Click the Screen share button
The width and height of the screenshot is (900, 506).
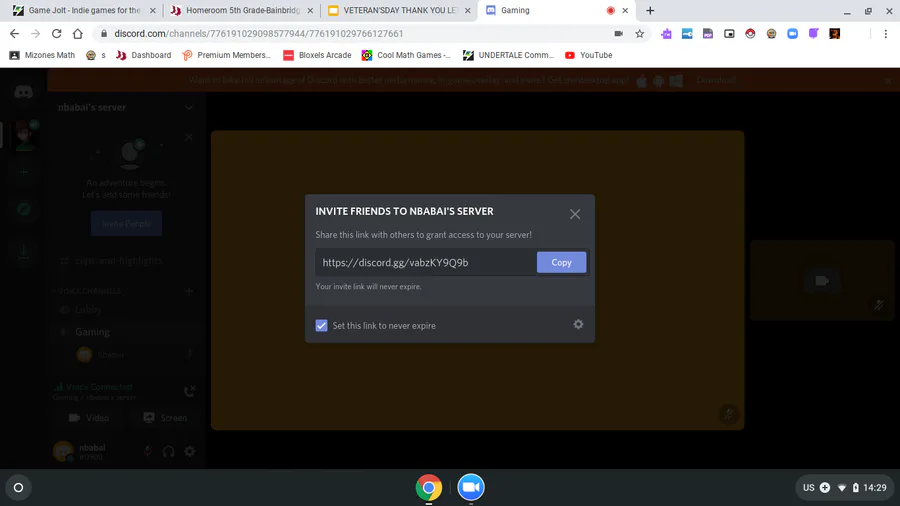(x=165, y=418)
